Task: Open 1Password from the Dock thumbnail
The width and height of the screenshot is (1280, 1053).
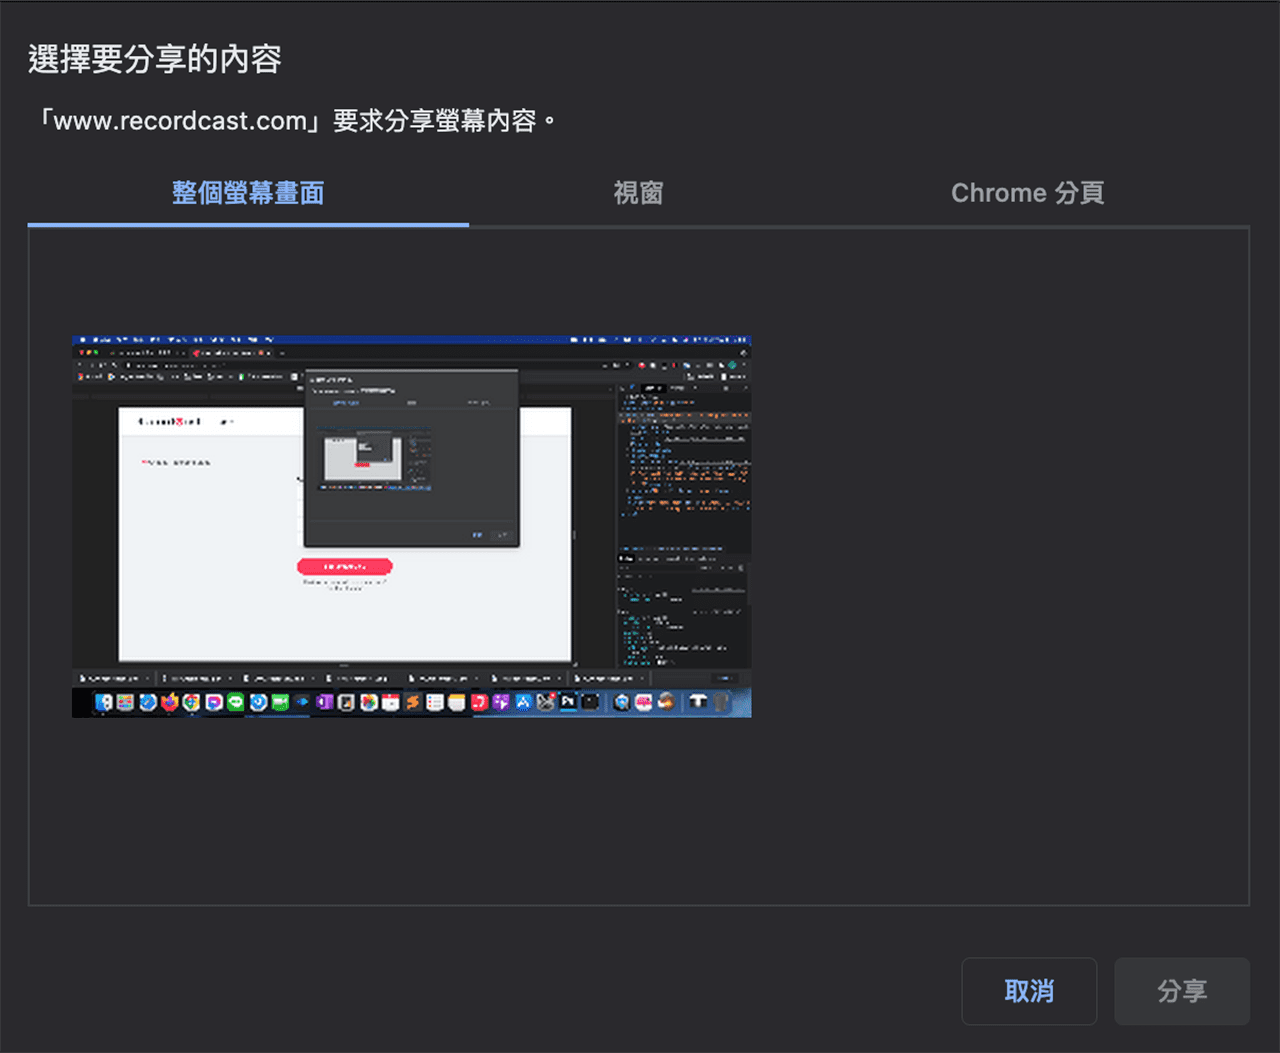Action: point(323,703)
